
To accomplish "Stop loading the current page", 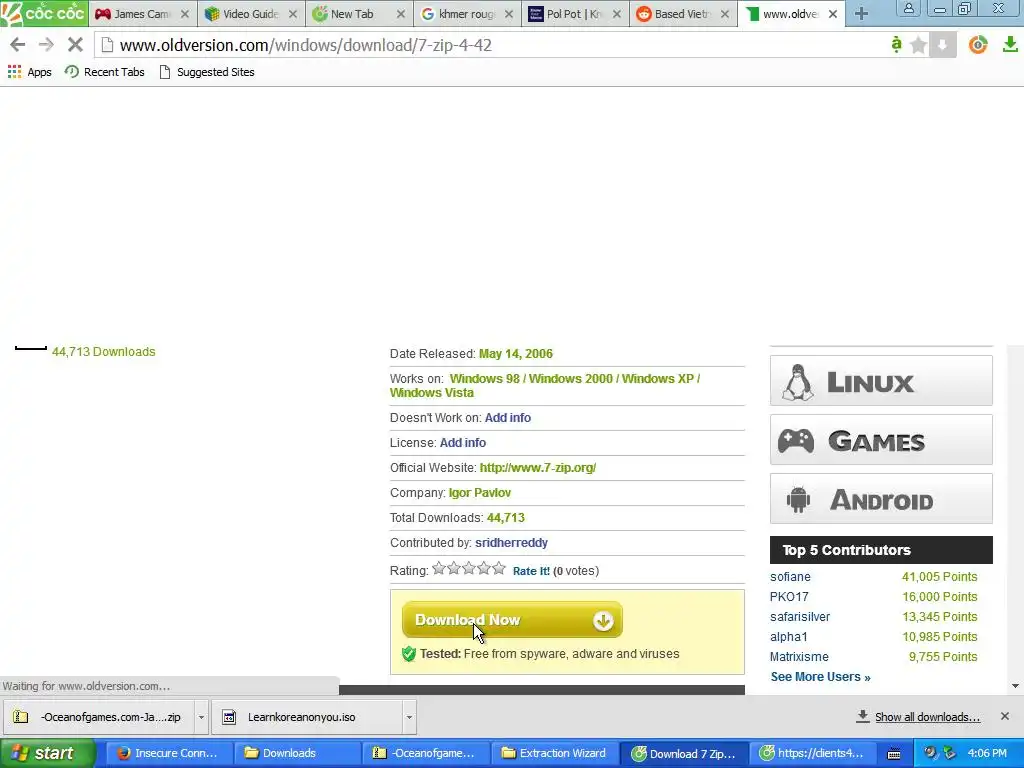I will tap(75, 45).
